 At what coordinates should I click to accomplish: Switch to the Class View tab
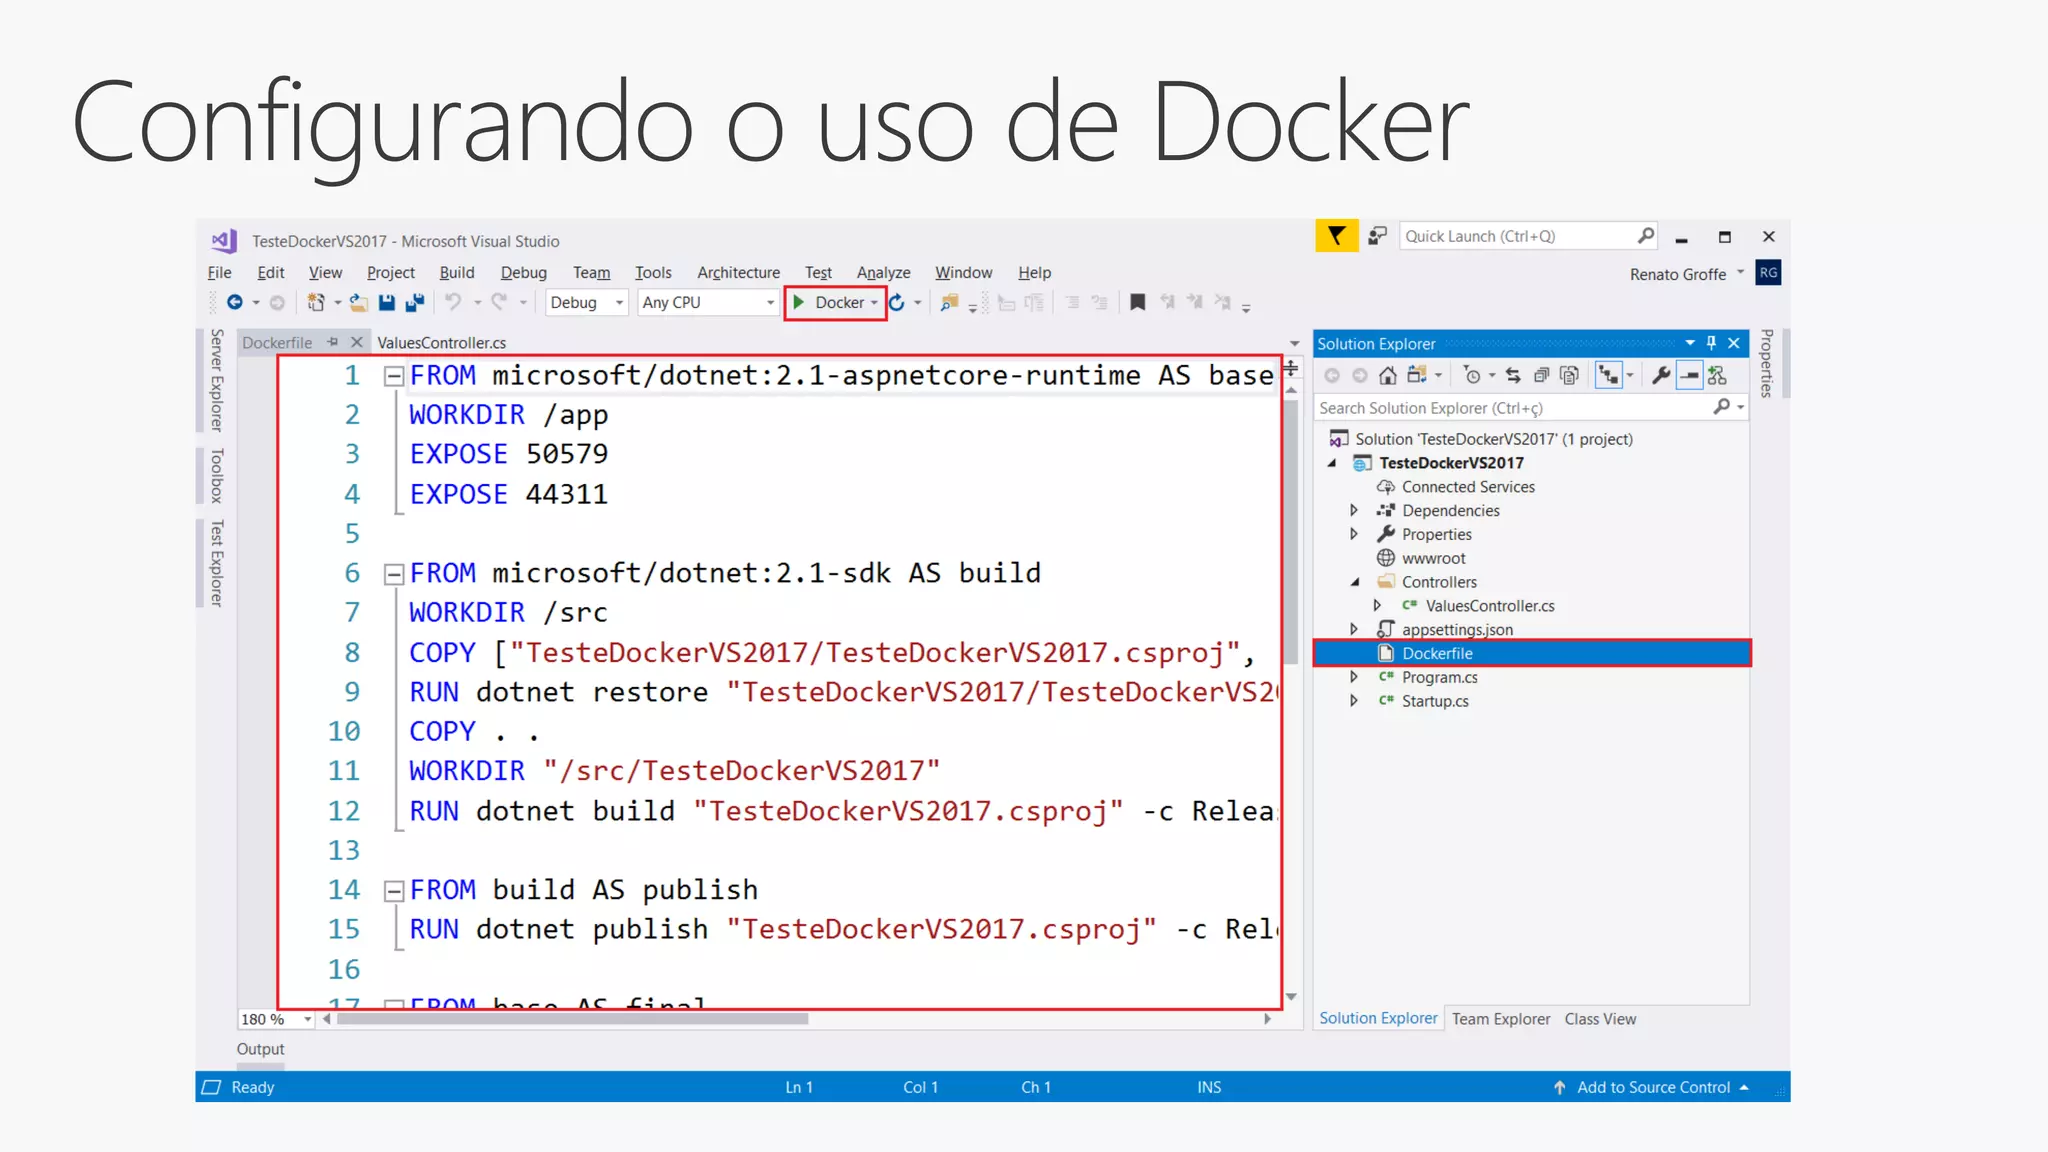point(1600,1019)
